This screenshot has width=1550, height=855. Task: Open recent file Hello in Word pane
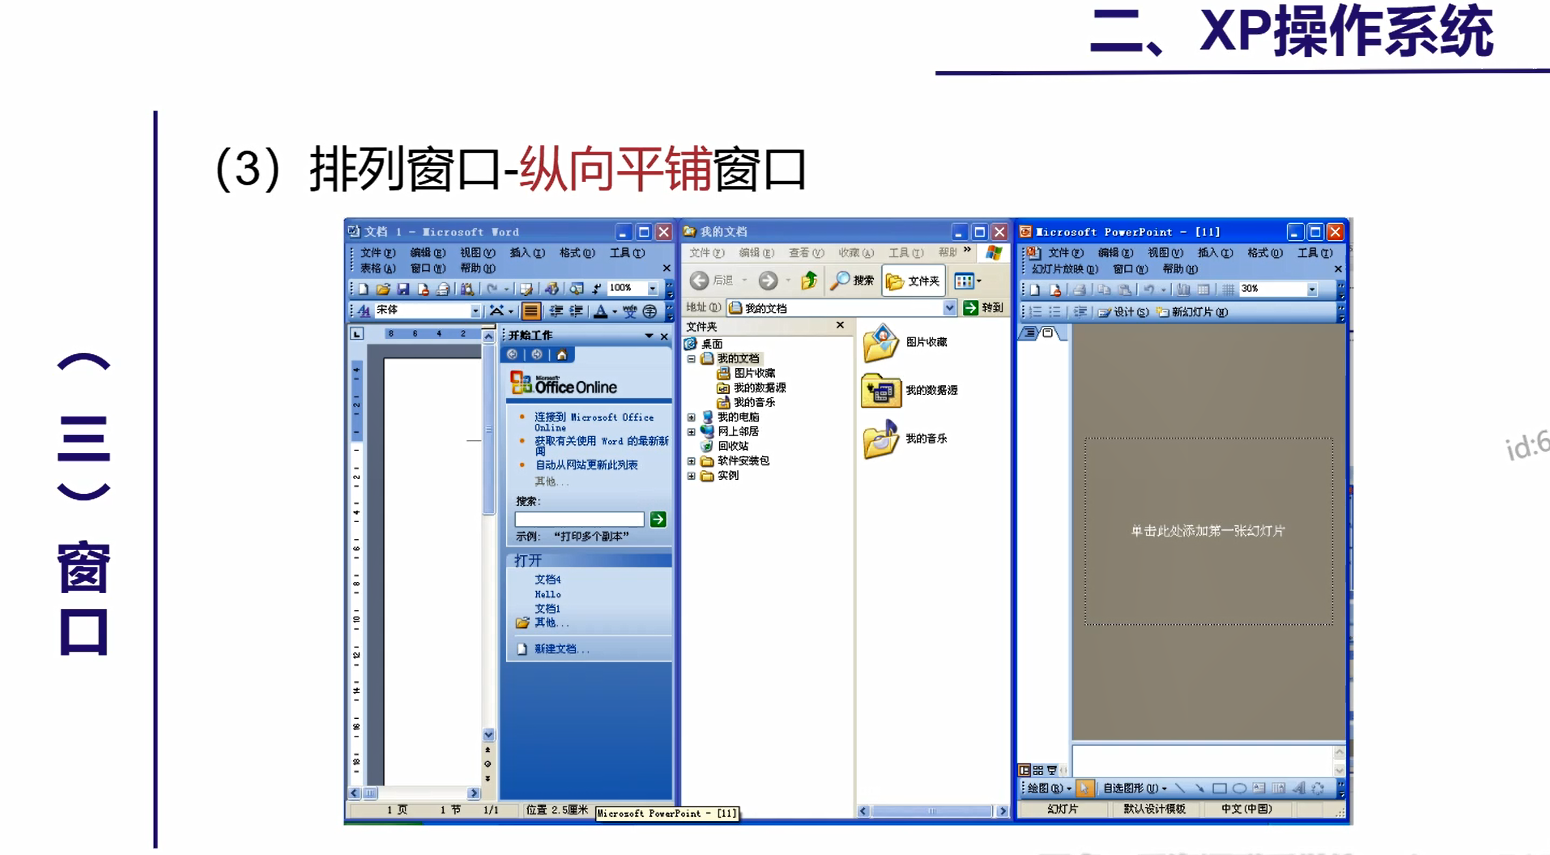point(547,594)
